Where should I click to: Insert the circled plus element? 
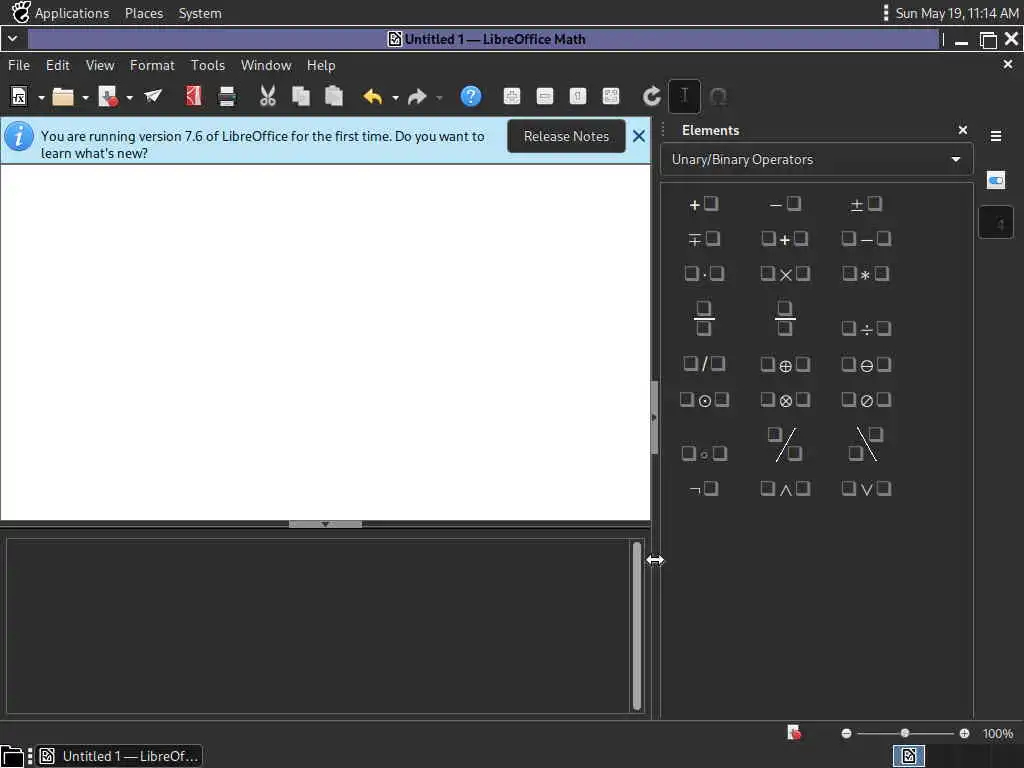point(785,365)
